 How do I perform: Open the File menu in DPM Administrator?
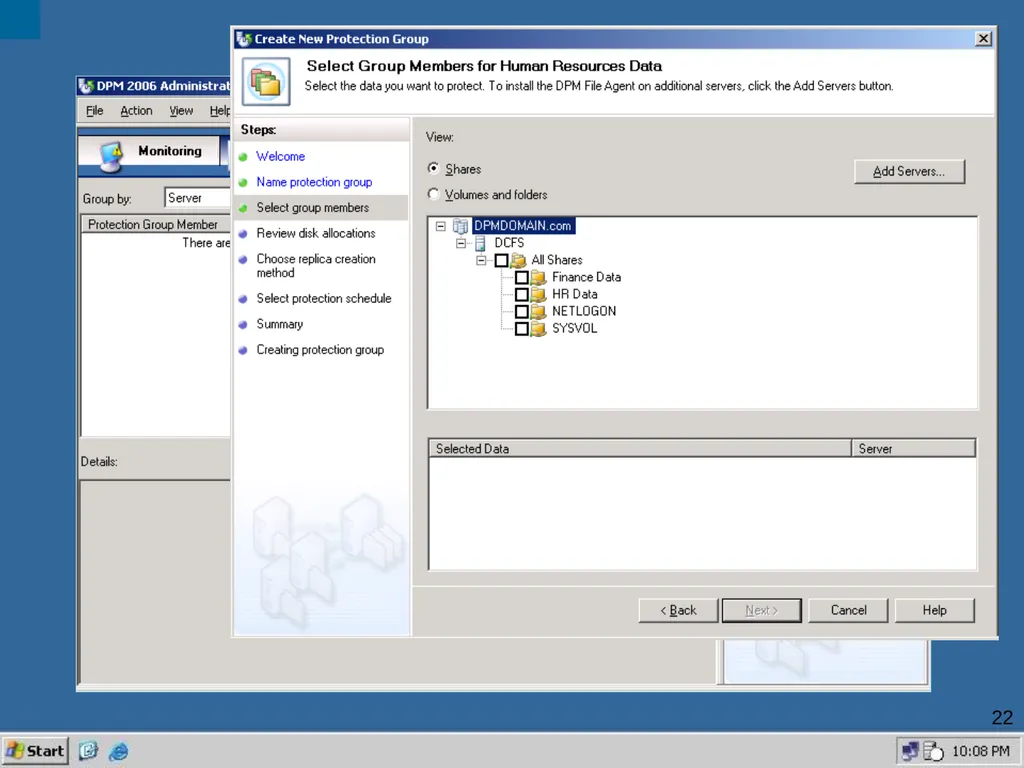pos(95,111)
